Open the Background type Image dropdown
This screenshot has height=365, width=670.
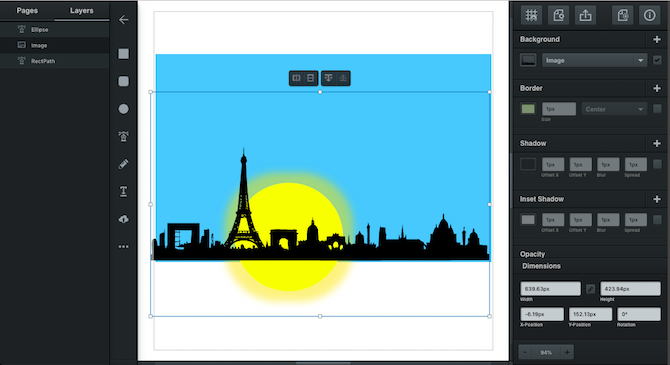pyautogui.click(x=594, y=60)
